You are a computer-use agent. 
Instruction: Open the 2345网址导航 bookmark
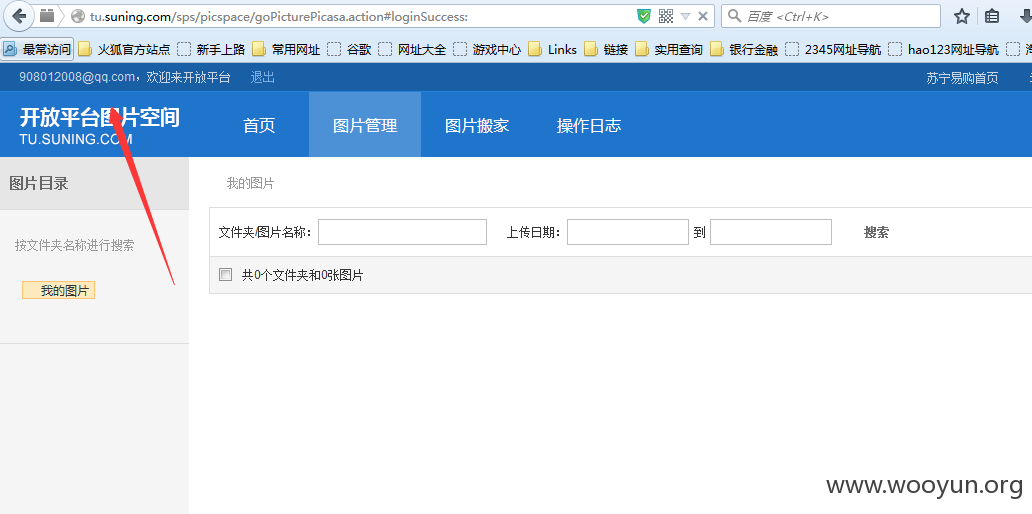tap(833, 49)
